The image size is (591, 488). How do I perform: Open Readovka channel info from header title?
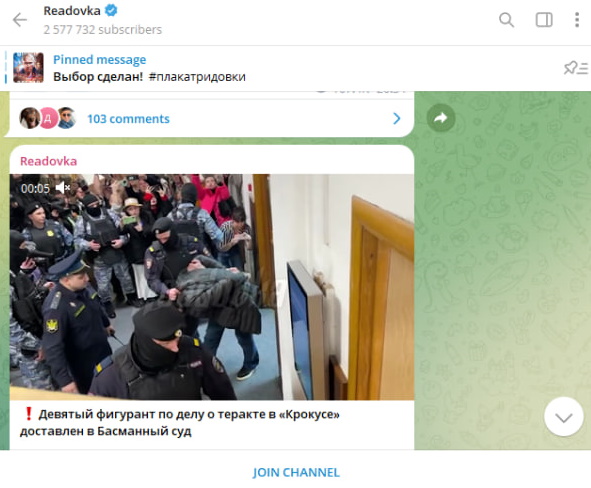72,11
